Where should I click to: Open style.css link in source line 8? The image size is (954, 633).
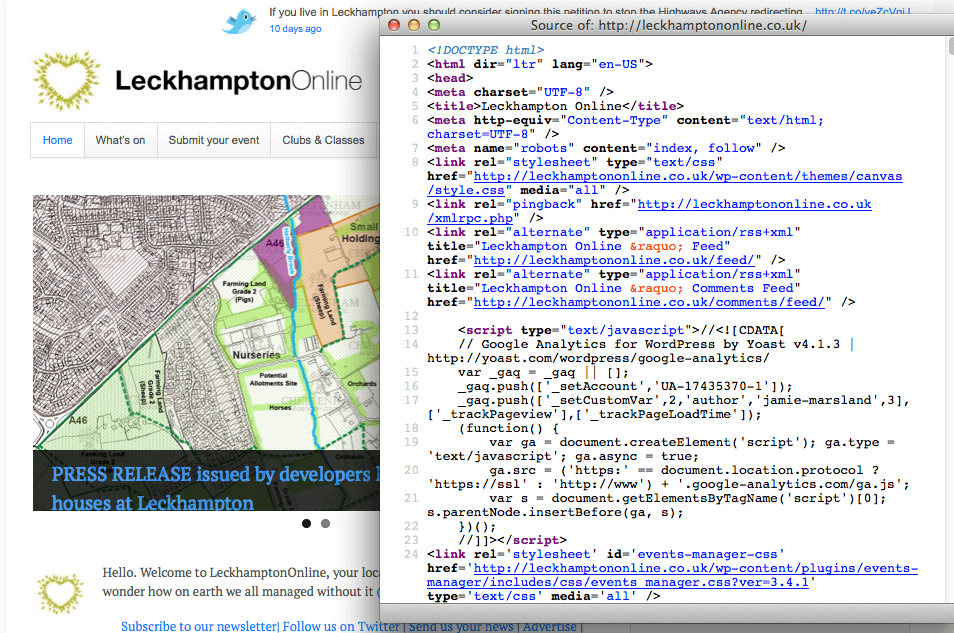664,183
